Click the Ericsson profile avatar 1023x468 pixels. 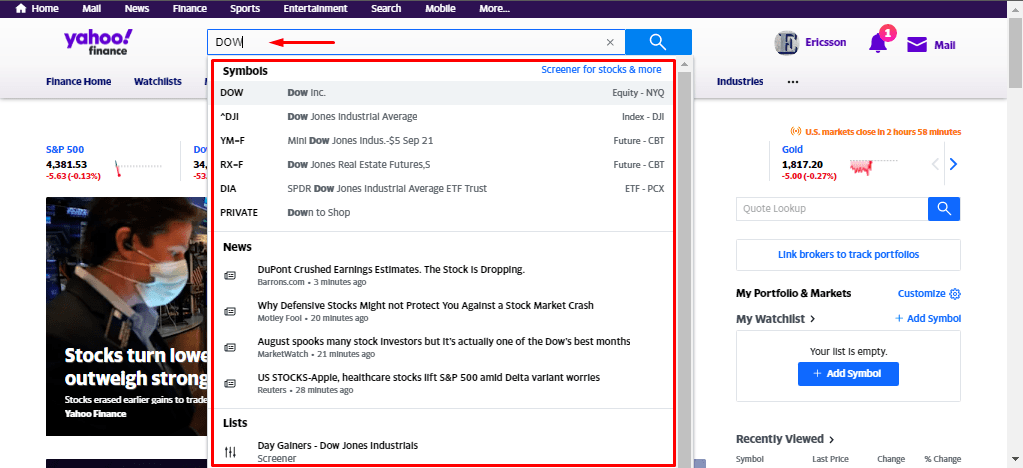[x=787, y=43]
